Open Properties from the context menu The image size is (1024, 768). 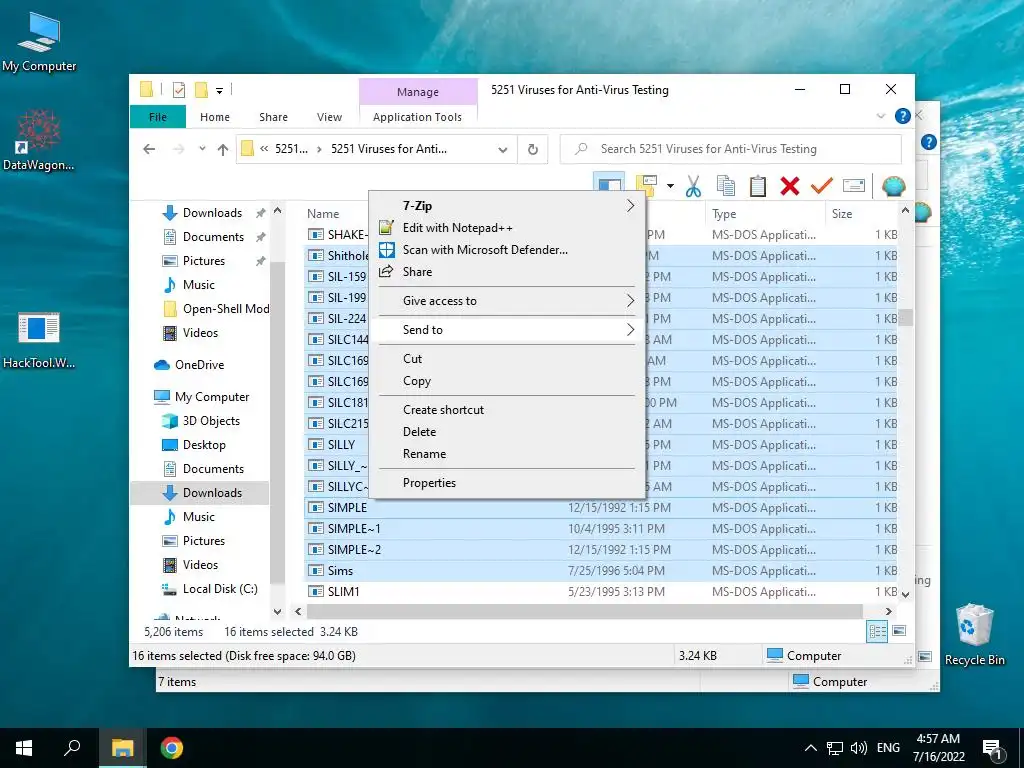tap(507, 483)
